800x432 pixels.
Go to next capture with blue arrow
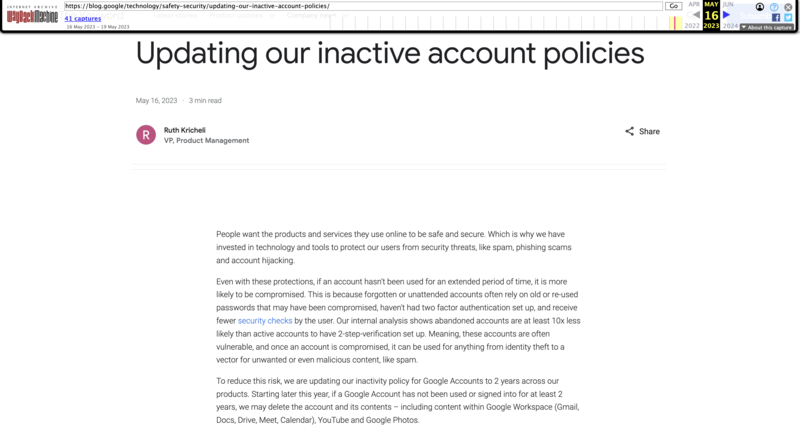[727, 15]
